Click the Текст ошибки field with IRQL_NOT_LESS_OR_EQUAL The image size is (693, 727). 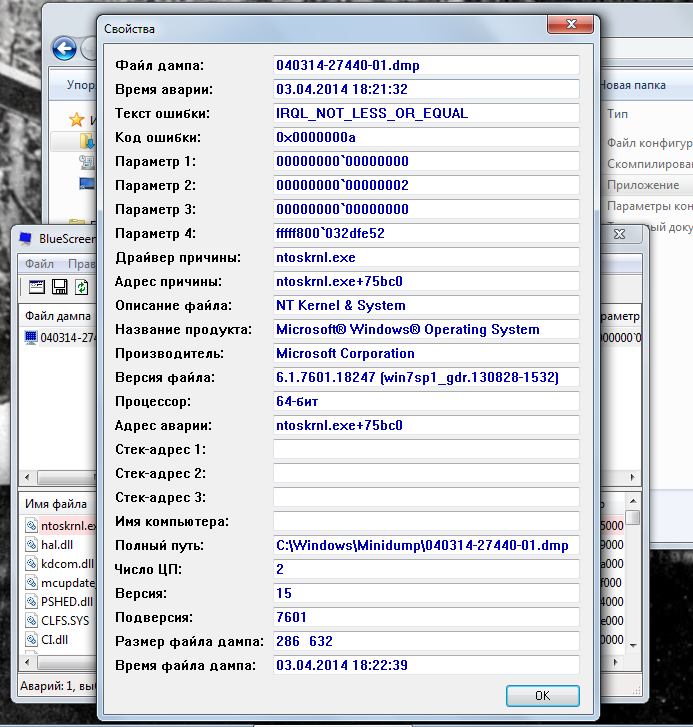tap(426, 113)
